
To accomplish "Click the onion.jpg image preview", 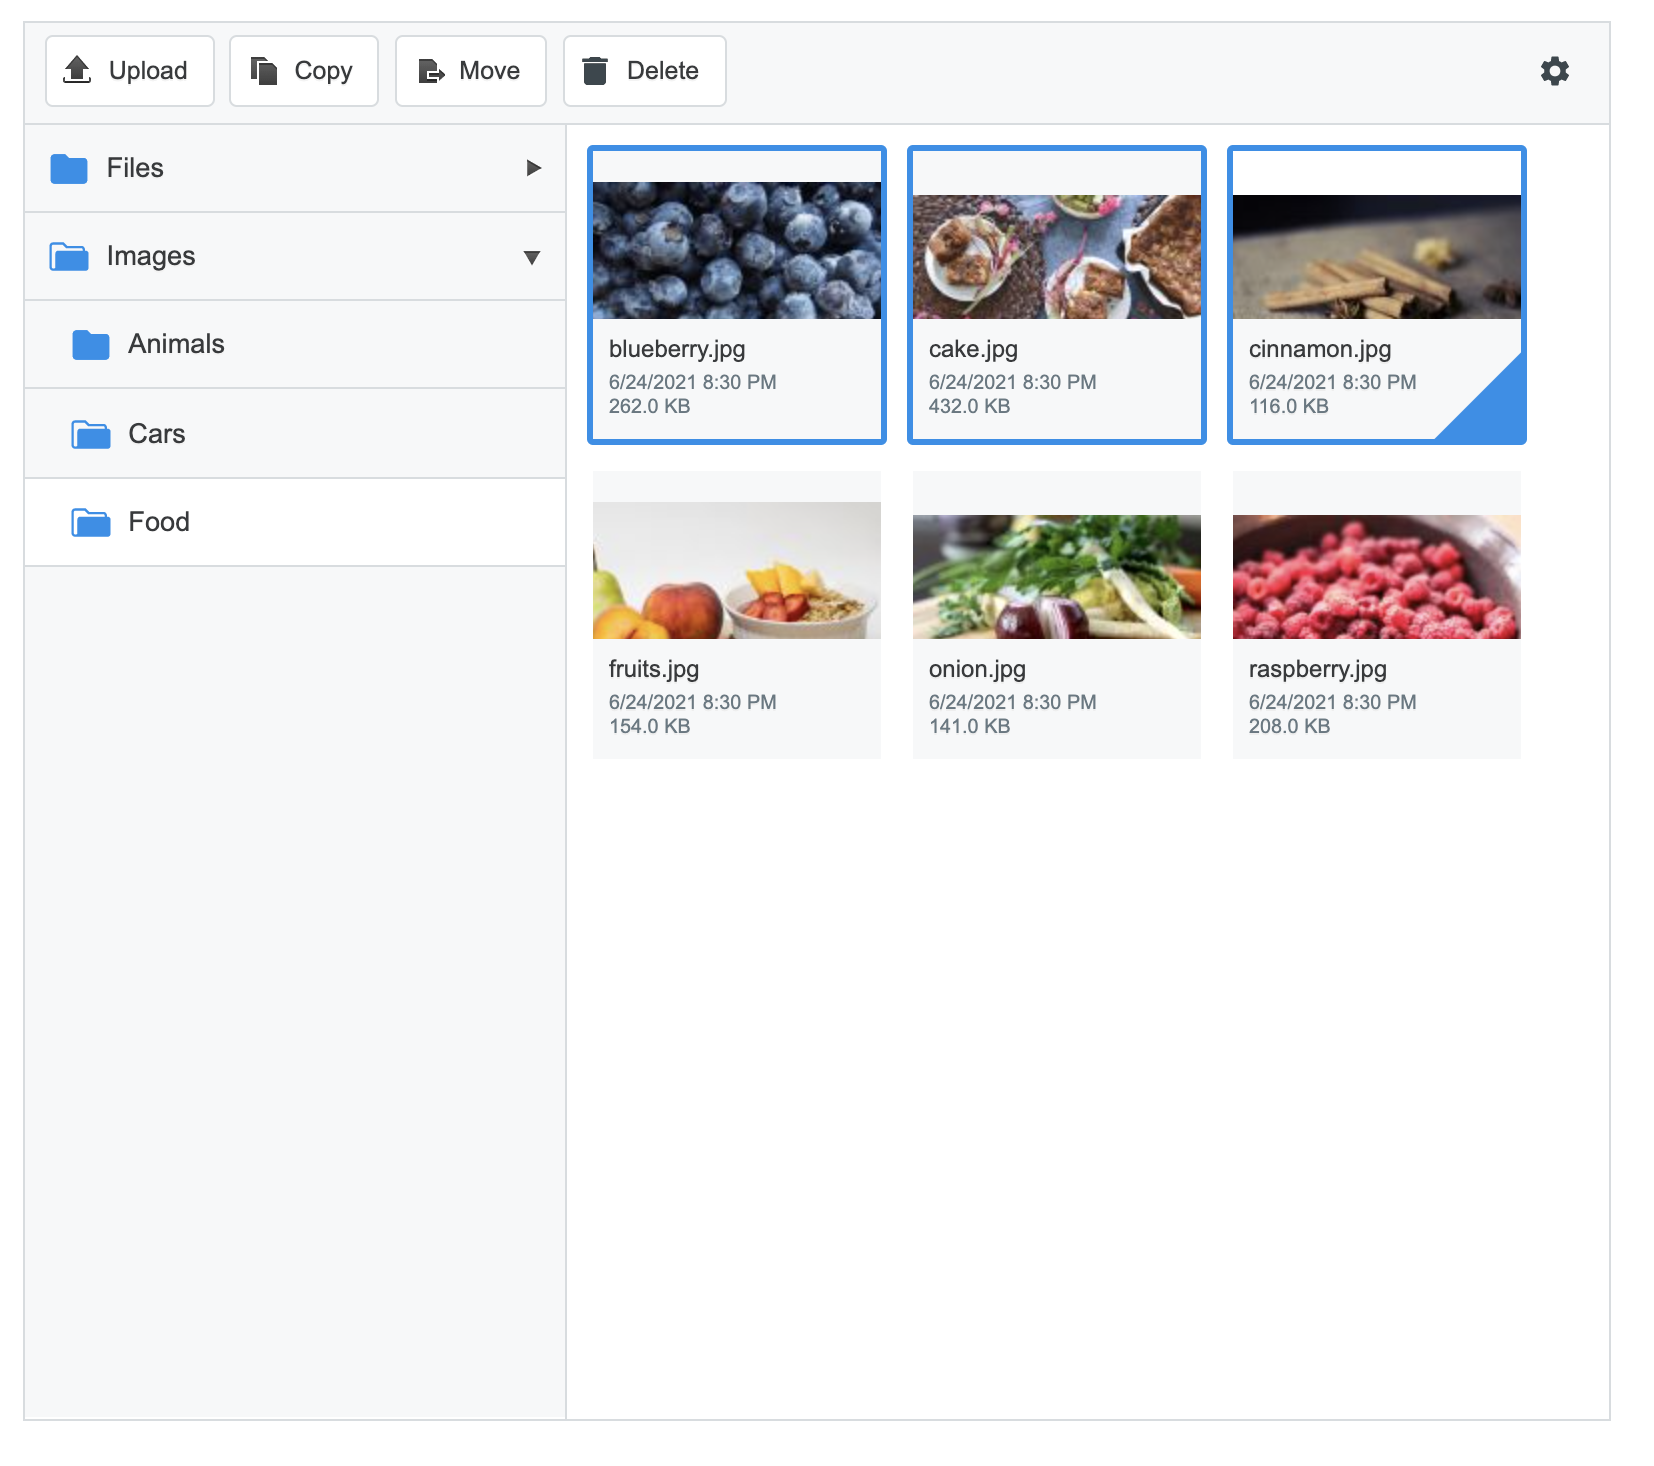I will click(1056, 576).
